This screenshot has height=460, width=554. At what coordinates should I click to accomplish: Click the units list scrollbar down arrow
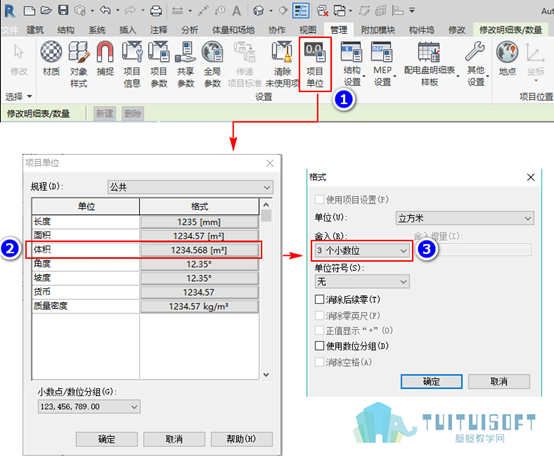266,375
